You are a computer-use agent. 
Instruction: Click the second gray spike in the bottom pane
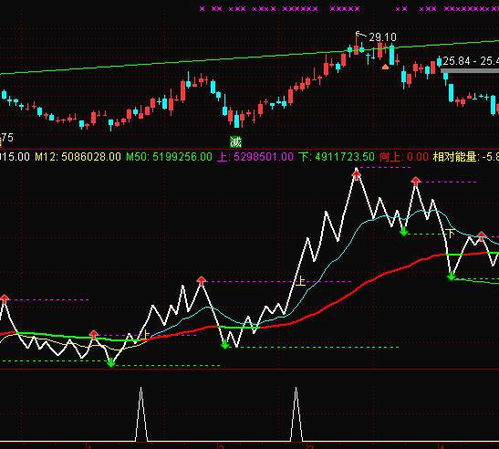[296, 414]
